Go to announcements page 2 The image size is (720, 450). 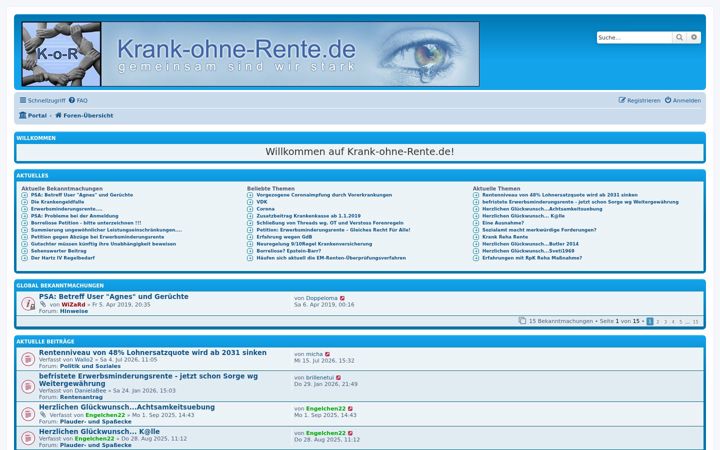coord(658,321)
